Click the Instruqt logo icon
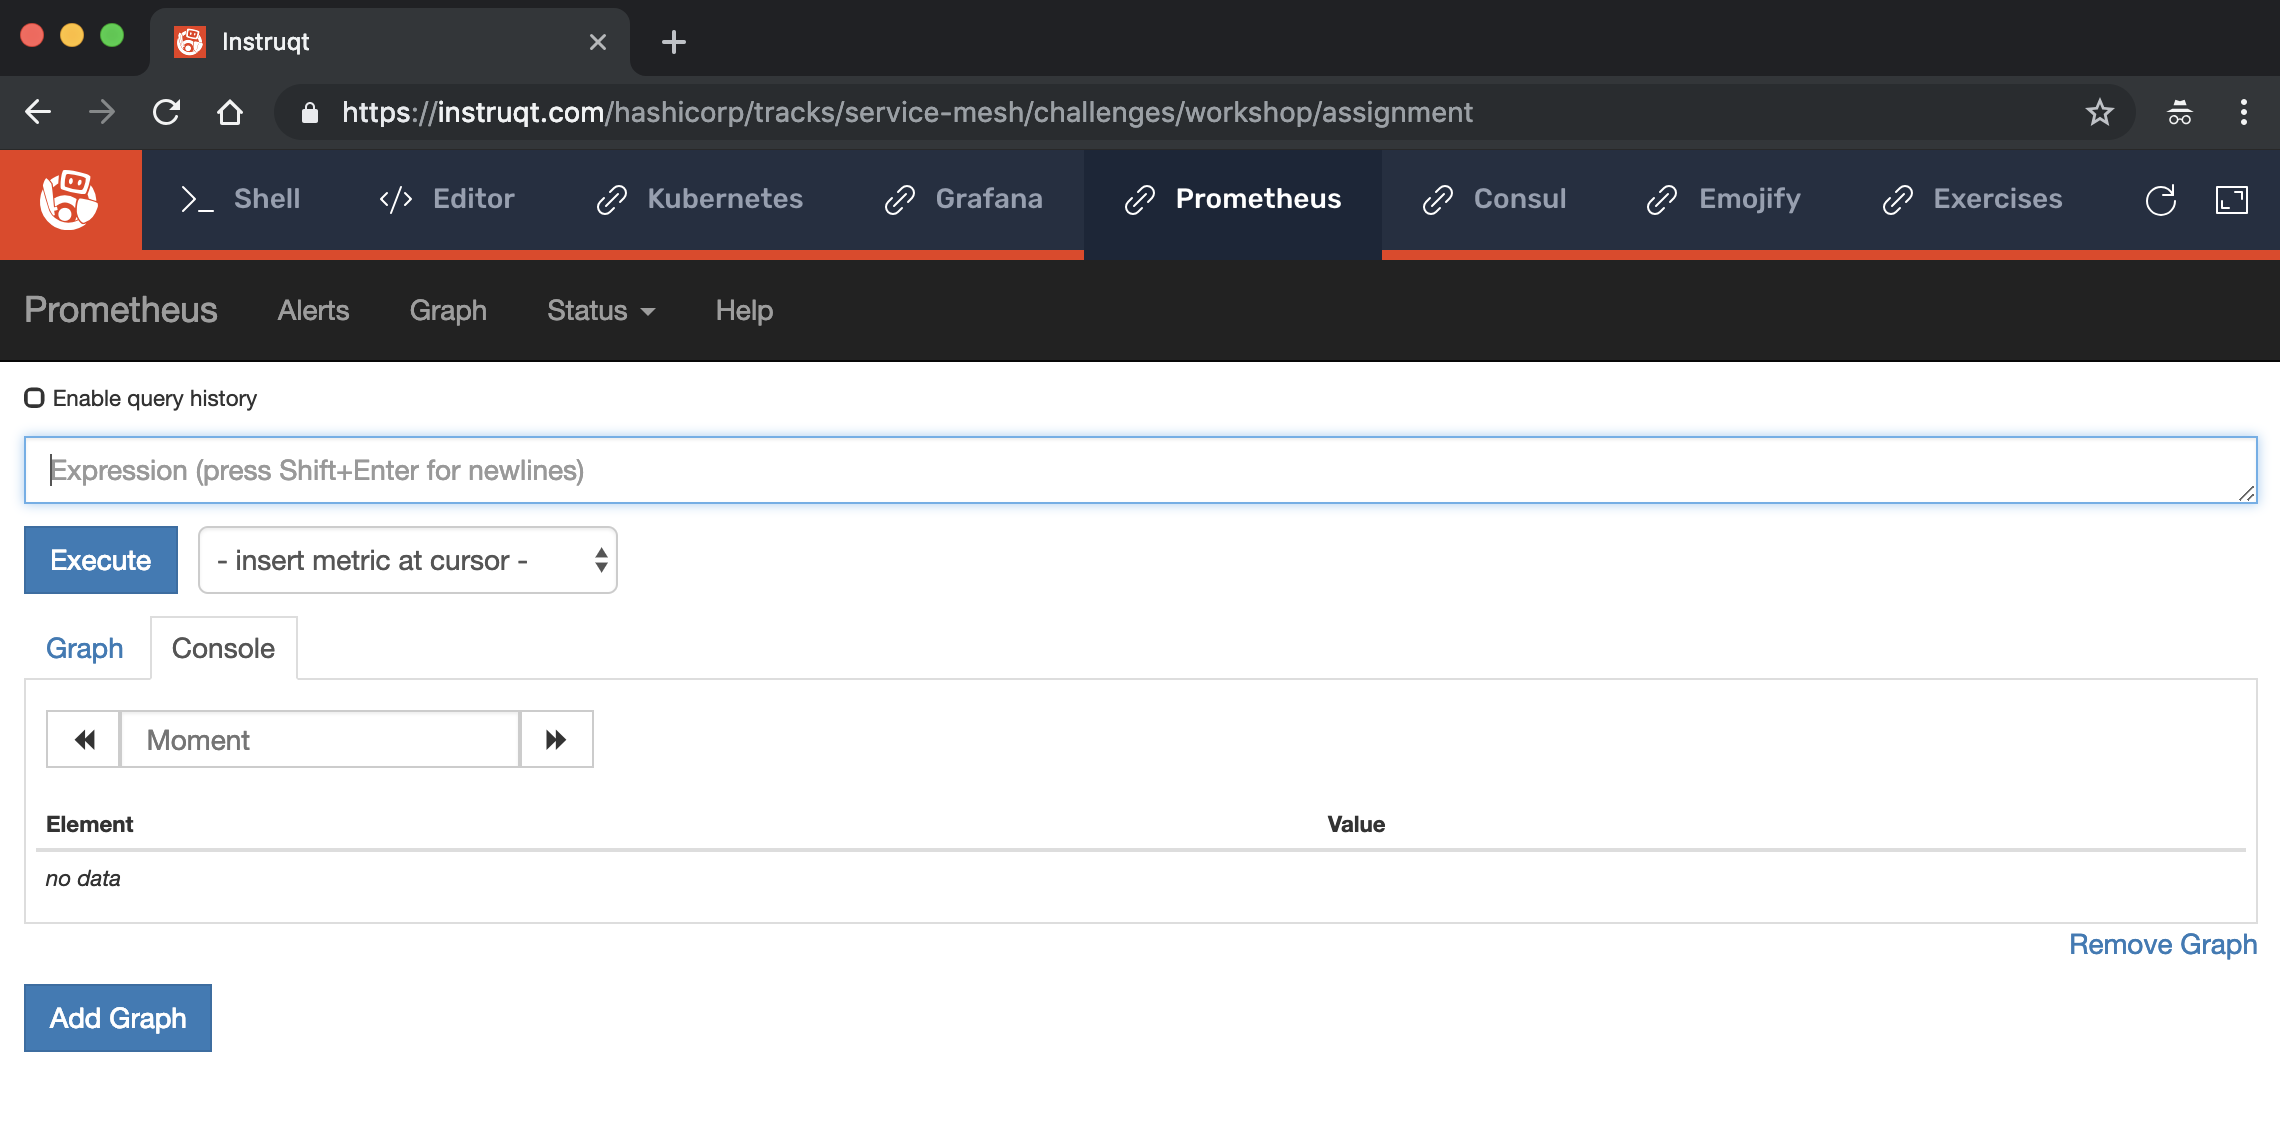 tap(69, 200)
